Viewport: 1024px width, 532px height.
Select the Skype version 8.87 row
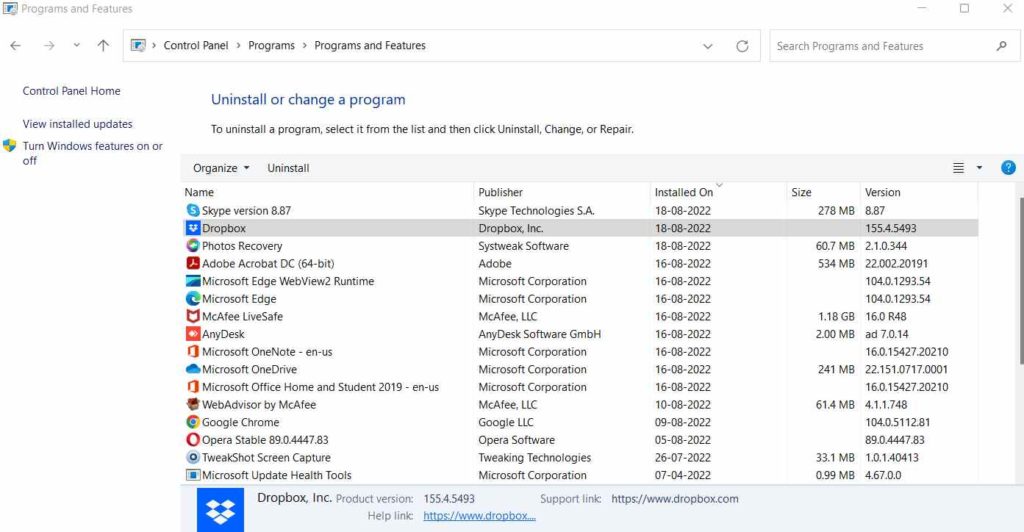click(x=580, y=210)
